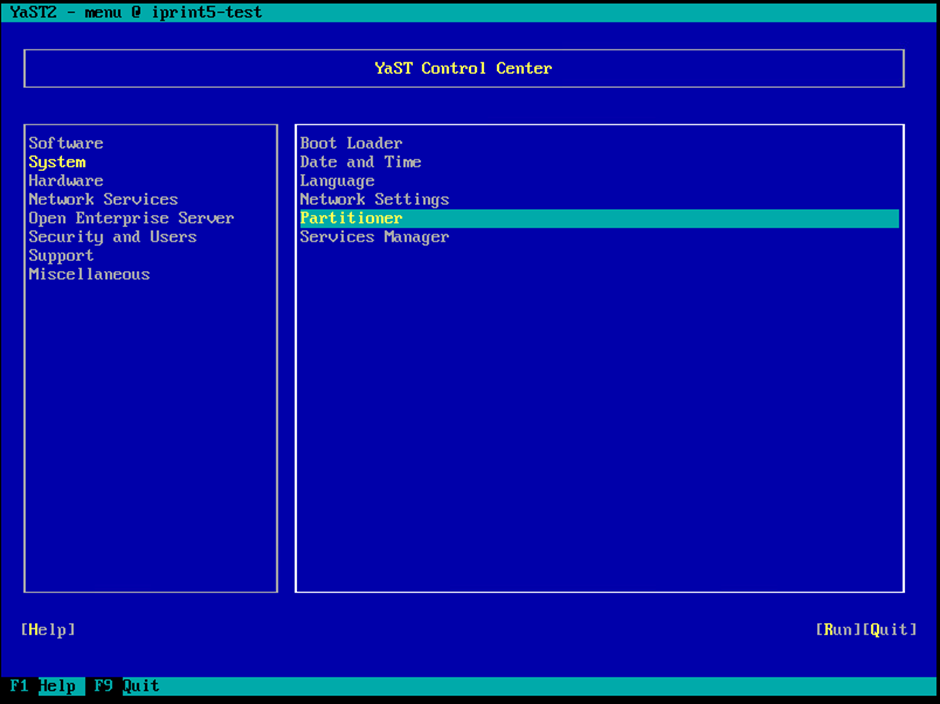Click F1 Help in the bottom bar
Screen dimensions: 940x704
click(43, 686)
